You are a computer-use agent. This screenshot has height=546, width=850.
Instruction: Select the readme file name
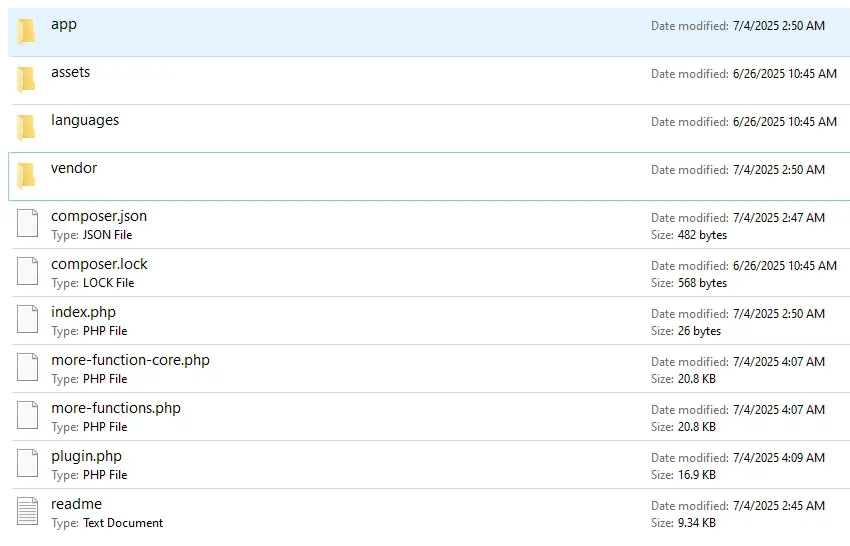click(76, 504)
